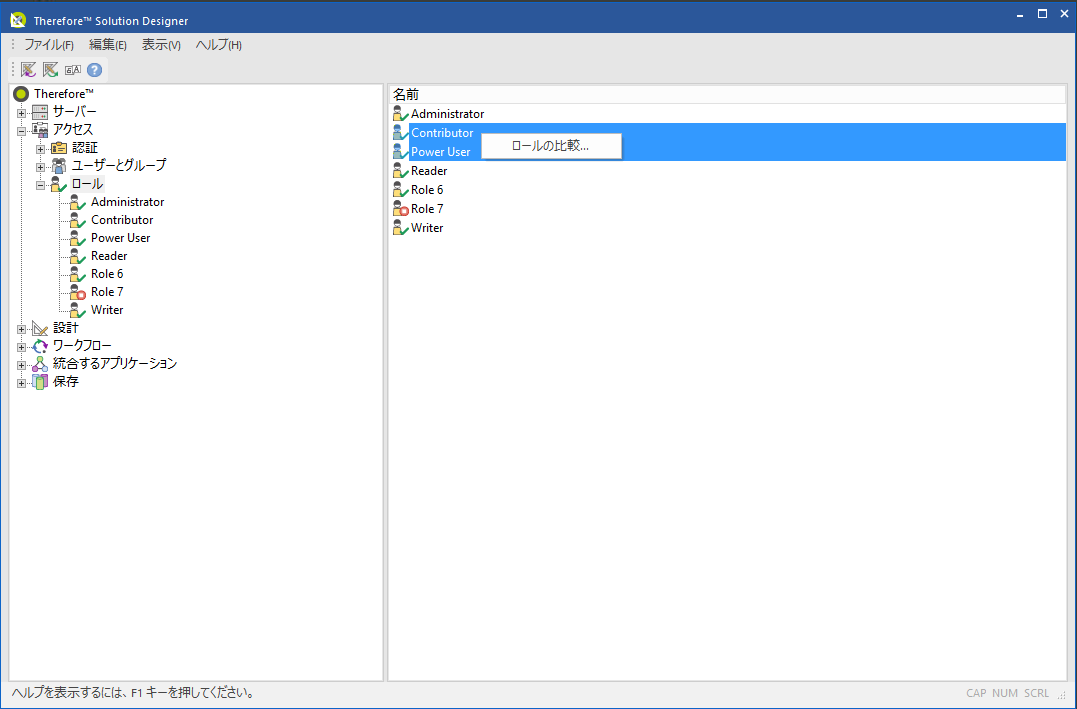This screenshot has height=709, width=1077.
Task: Click the Power User role icon in tree
Action: tap(78, 238)
